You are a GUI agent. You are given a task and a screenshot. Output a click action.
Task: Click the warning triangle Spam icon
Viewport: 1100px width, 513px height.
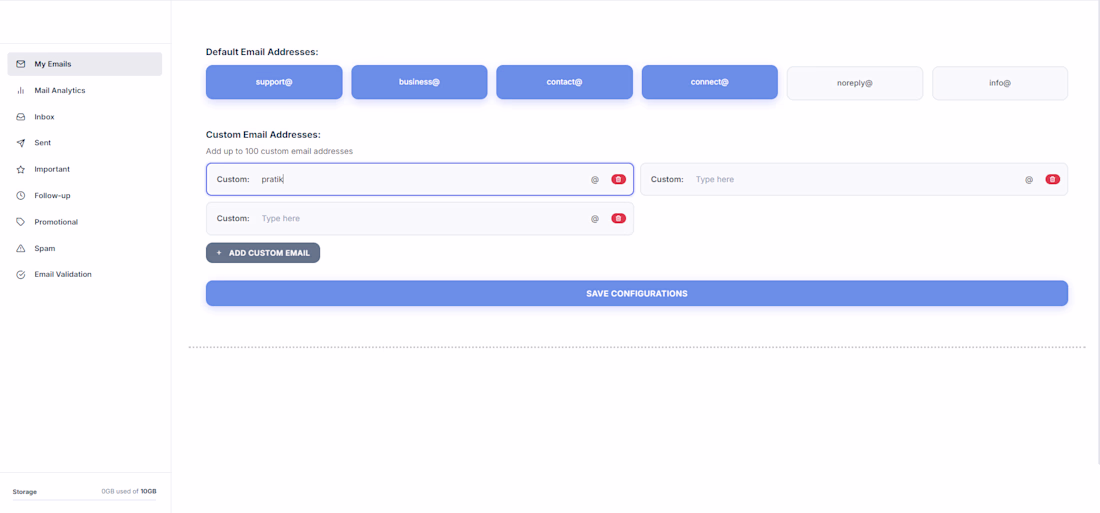pos(21,248)
